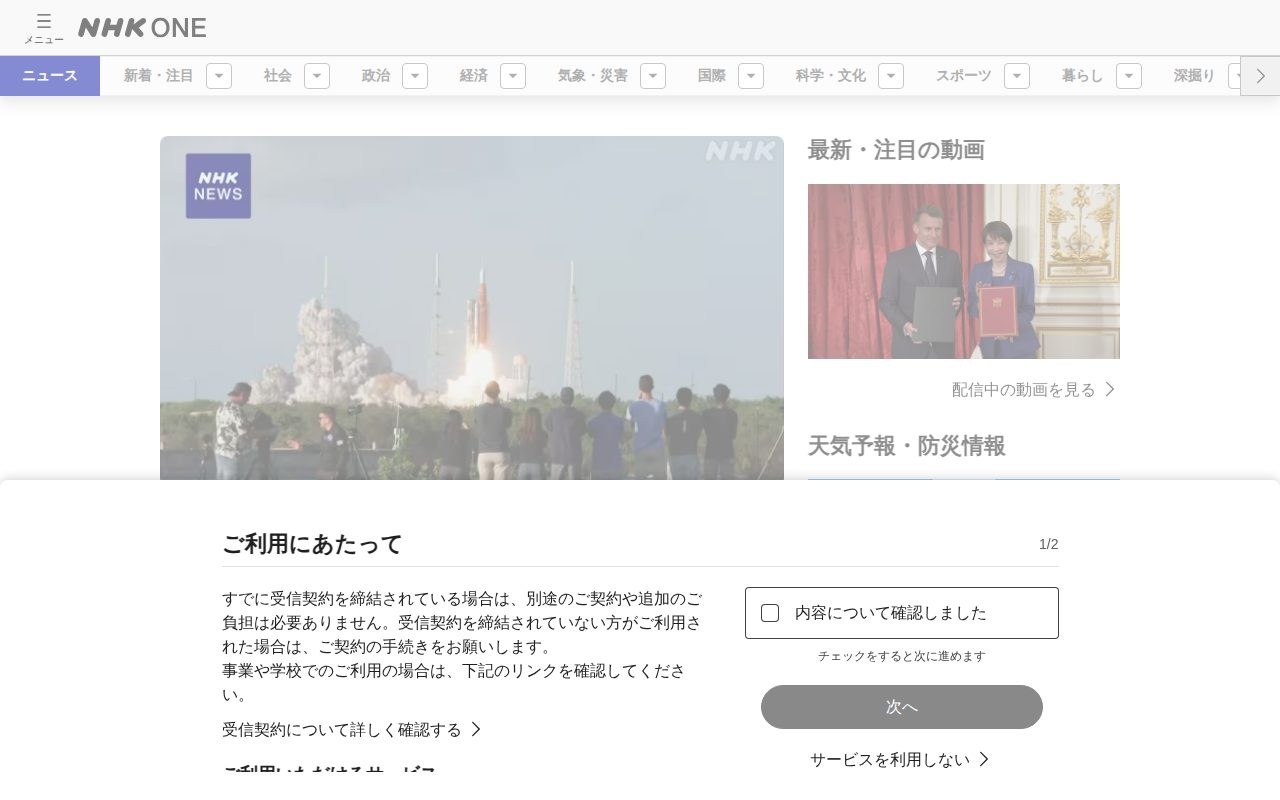Open the hamburger メニュー icon
Viewport: 1280px width, 800px height.
coord(43,28)
